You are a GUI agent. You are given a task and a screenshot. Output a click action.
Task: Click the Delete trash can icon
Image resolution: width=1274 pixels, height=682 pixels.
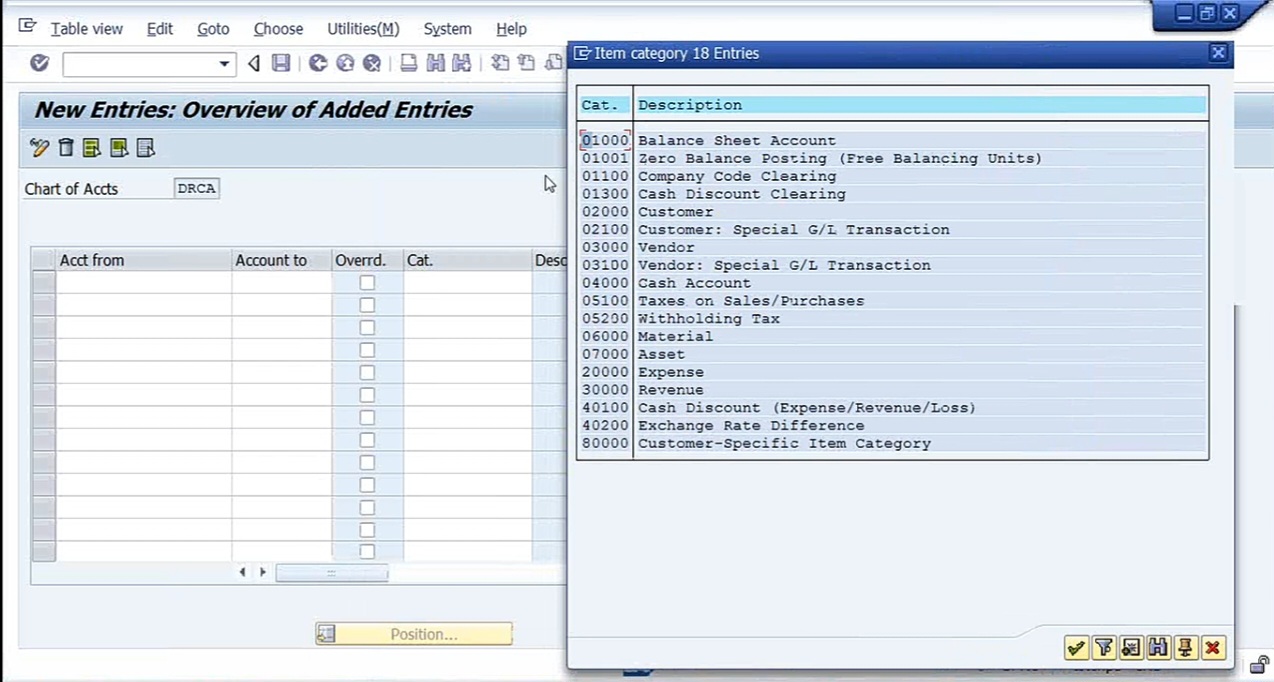click(x=66, y=148)
